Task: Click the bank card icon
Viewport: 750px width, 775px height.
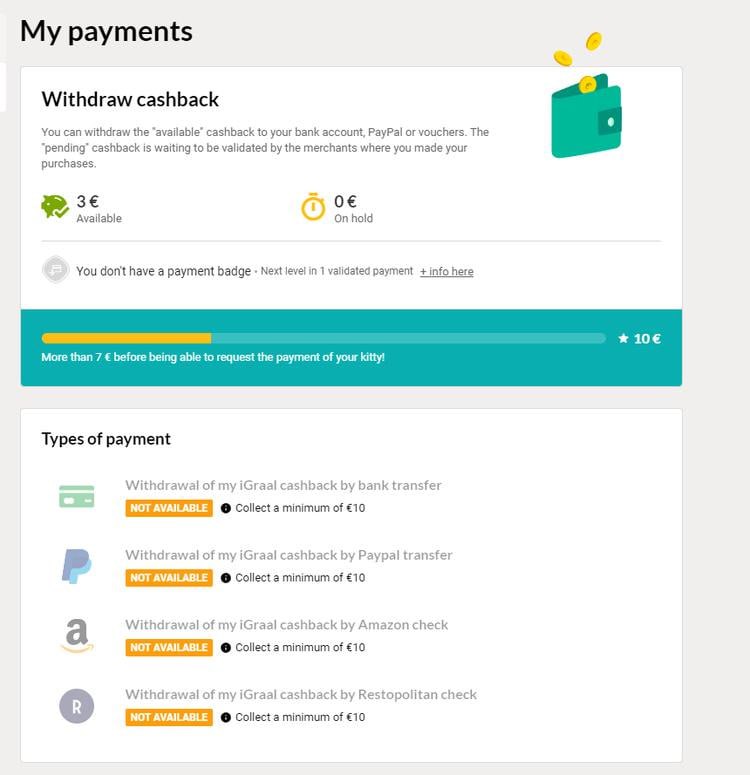Action: (77, 496)
